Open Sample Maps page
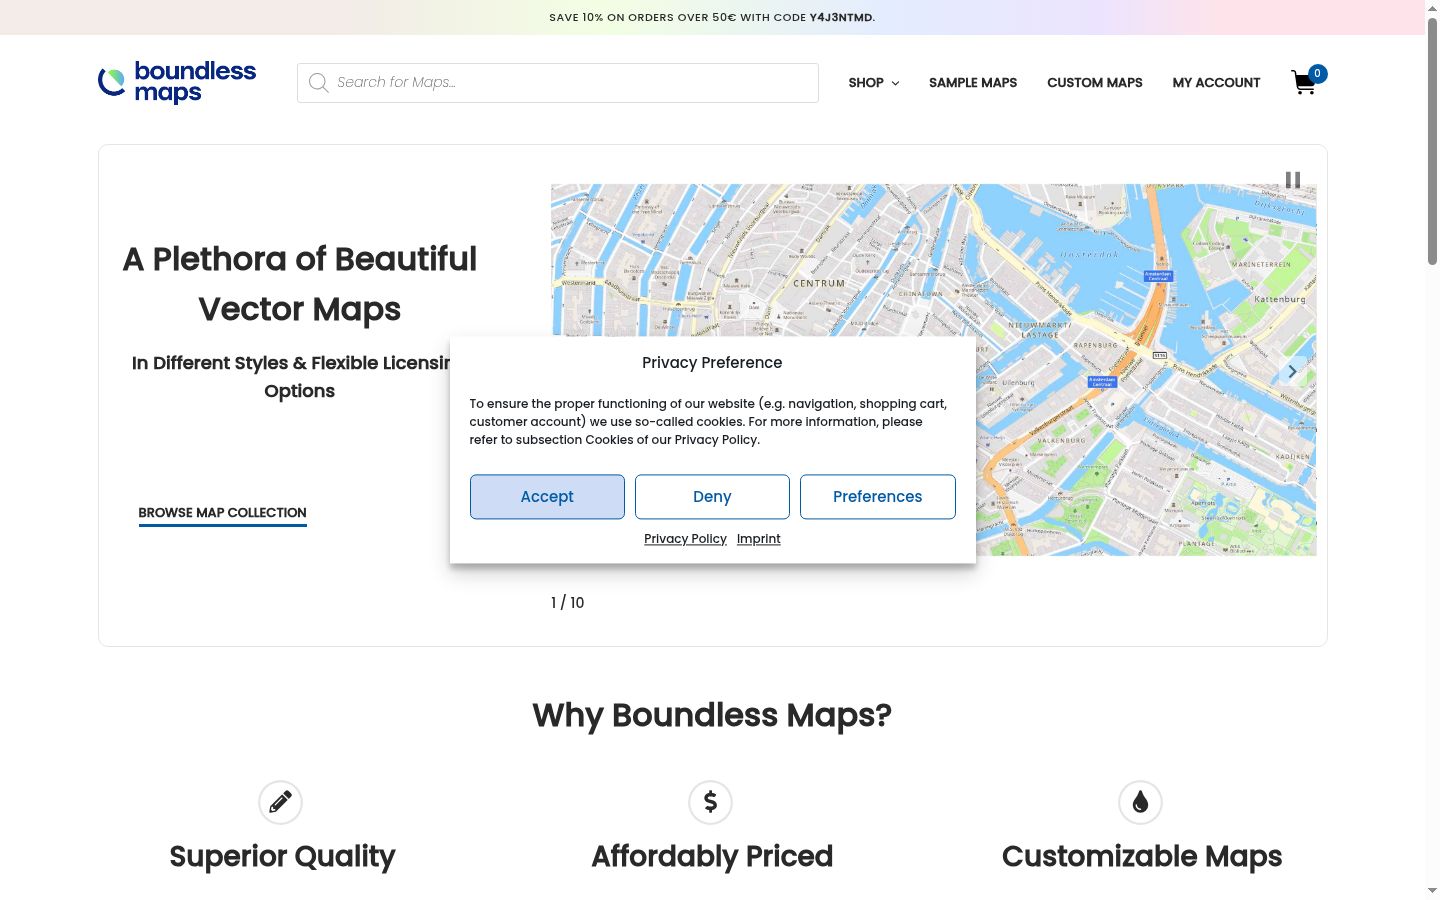 click(973, 83)
